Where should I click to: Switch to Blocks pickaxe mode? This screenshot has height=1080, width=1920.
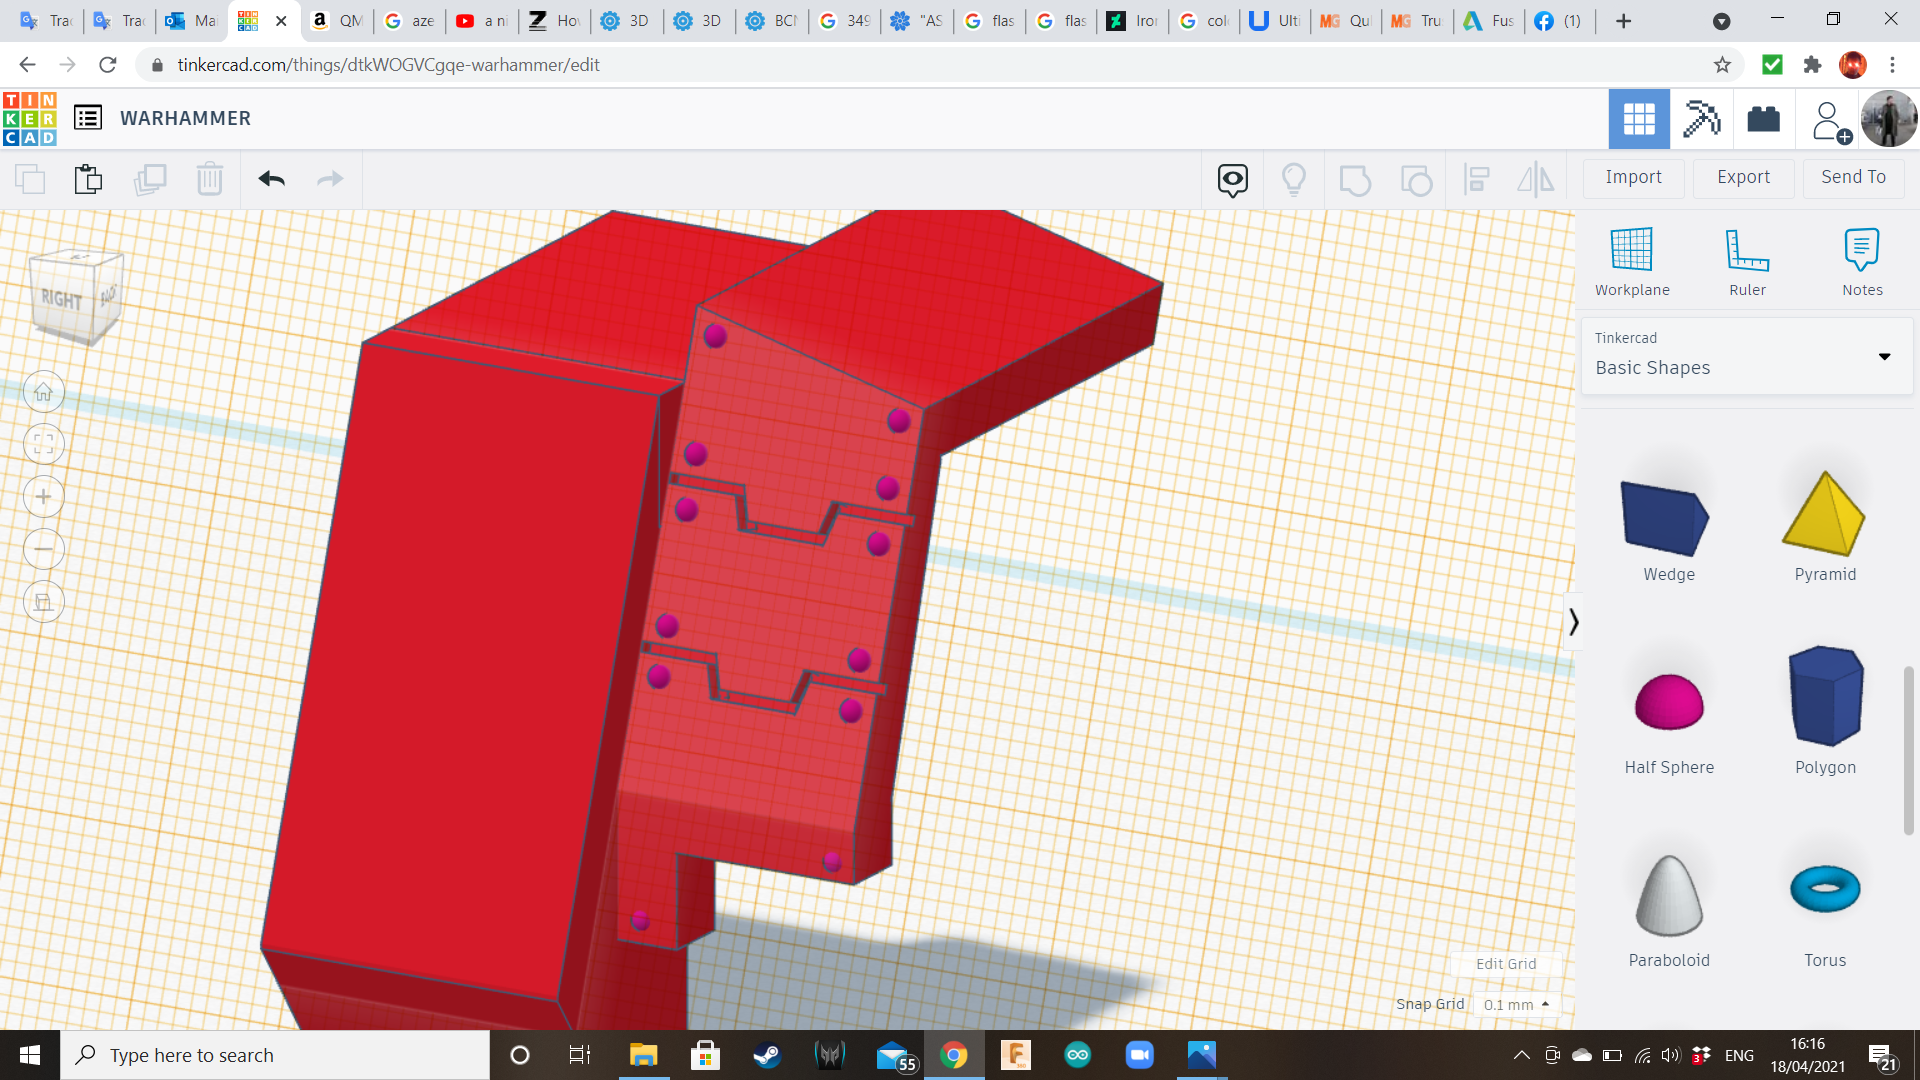[x=1701, y=119]
